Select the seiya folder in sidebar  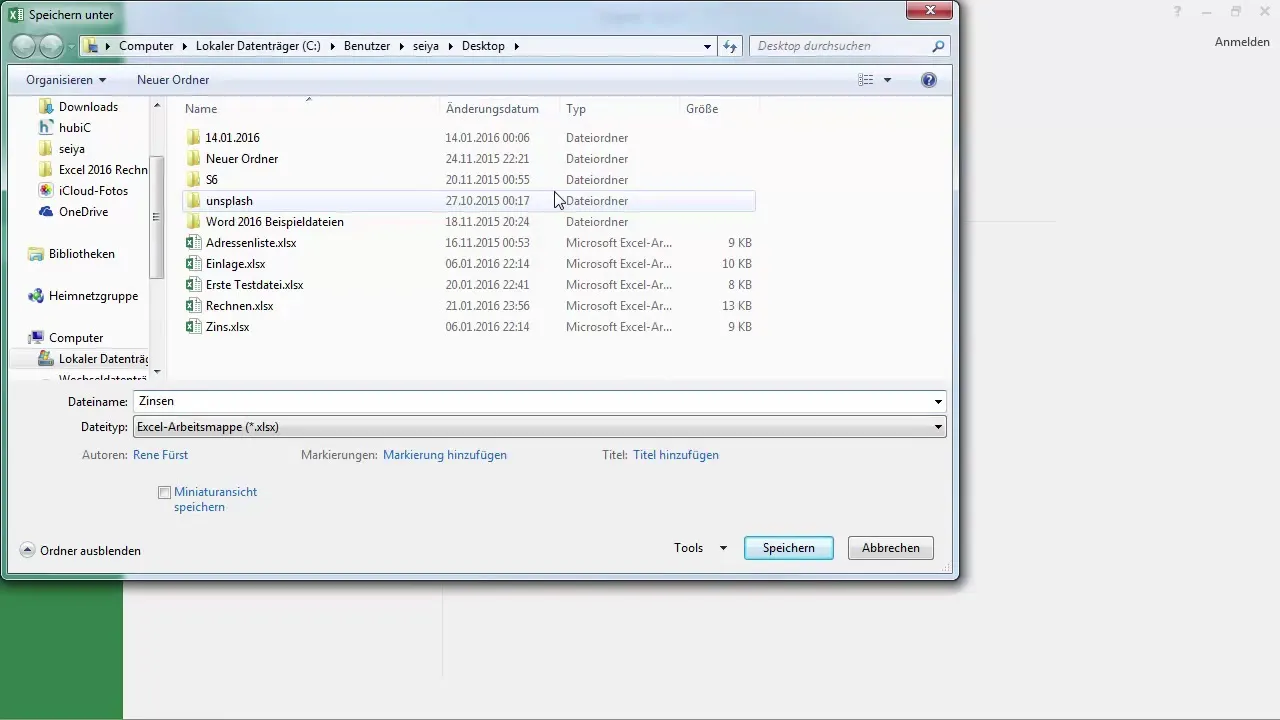coord(71,149)
